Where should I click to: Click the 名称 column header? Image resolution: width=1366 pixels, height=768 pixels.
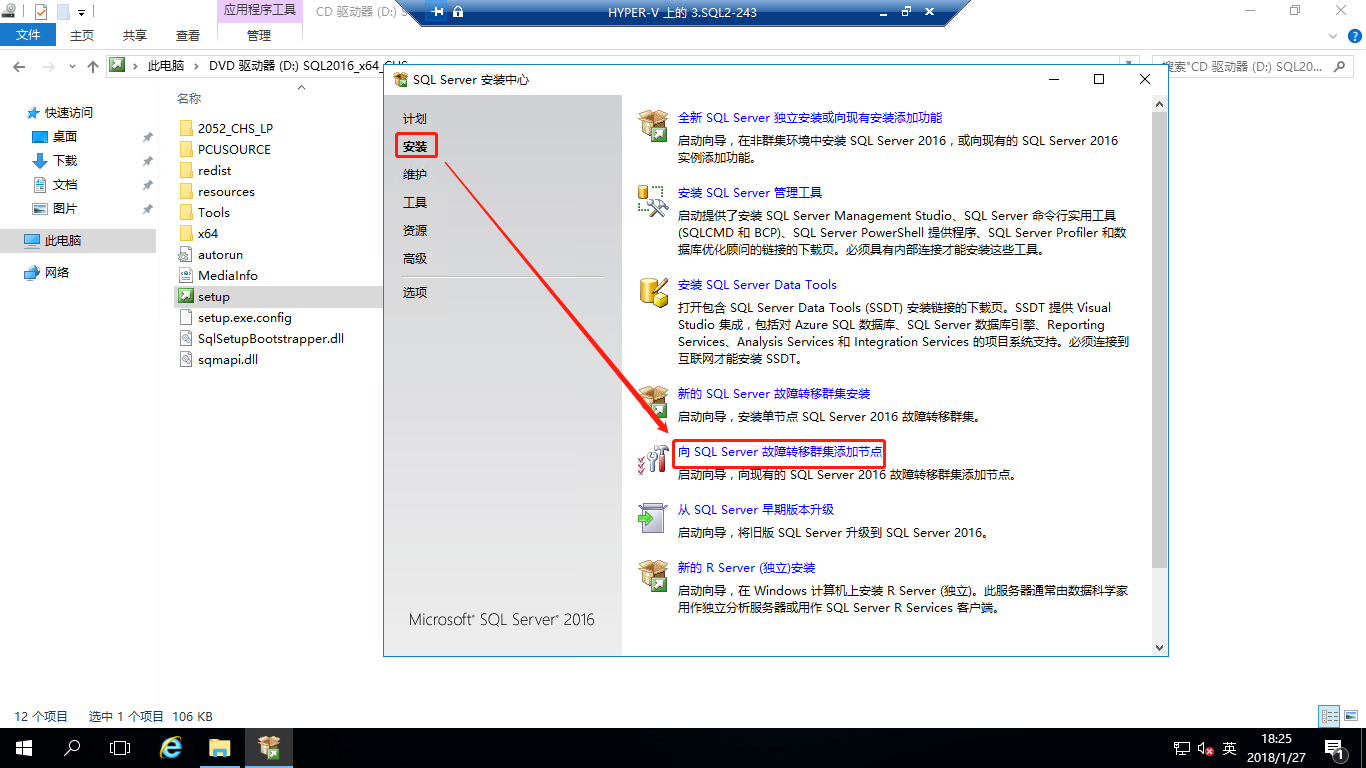(x=189, y=98)
